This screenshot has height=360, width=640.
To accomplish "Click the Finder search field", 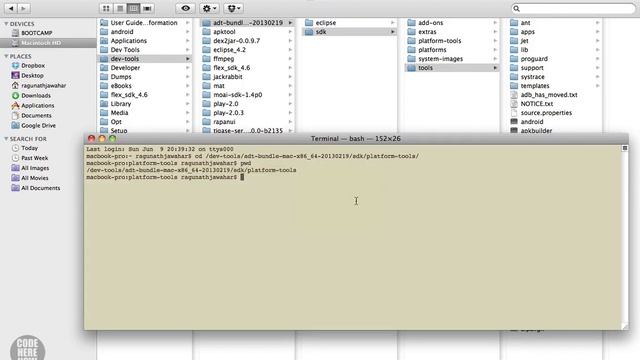I will coord(573,9).
